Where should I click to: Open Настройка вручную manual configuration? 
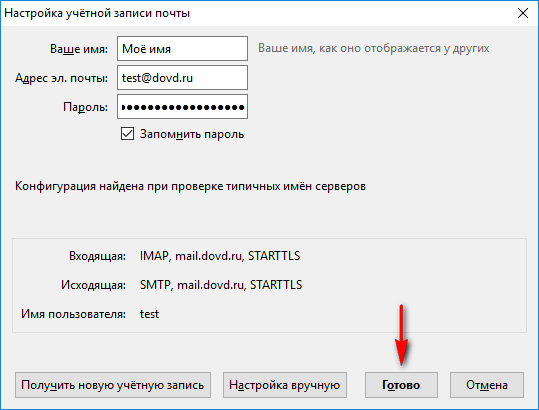[x=285, y=385]
